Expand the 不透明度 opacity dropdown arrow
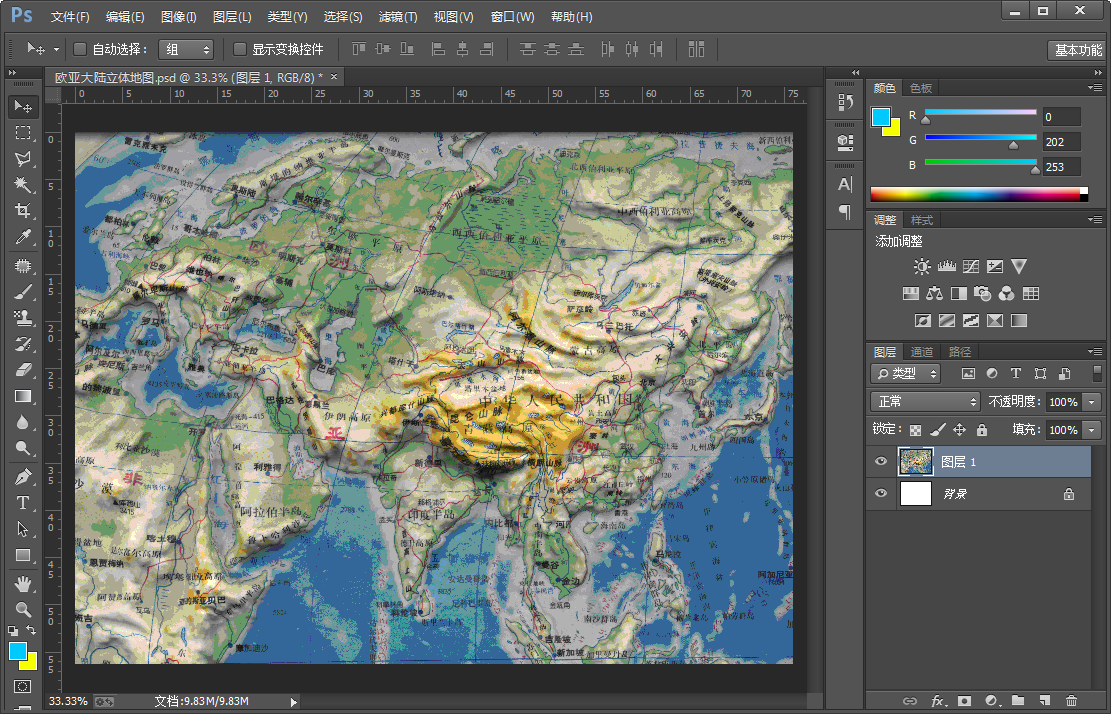Viewport: 1111px width, 714px height. (1091, 401)
